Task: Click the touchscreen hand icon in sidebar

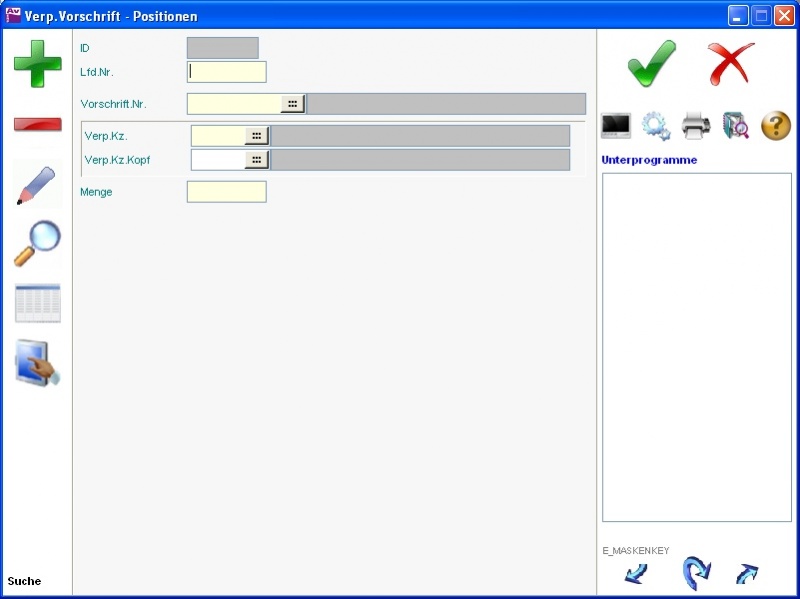Action: 37,363
